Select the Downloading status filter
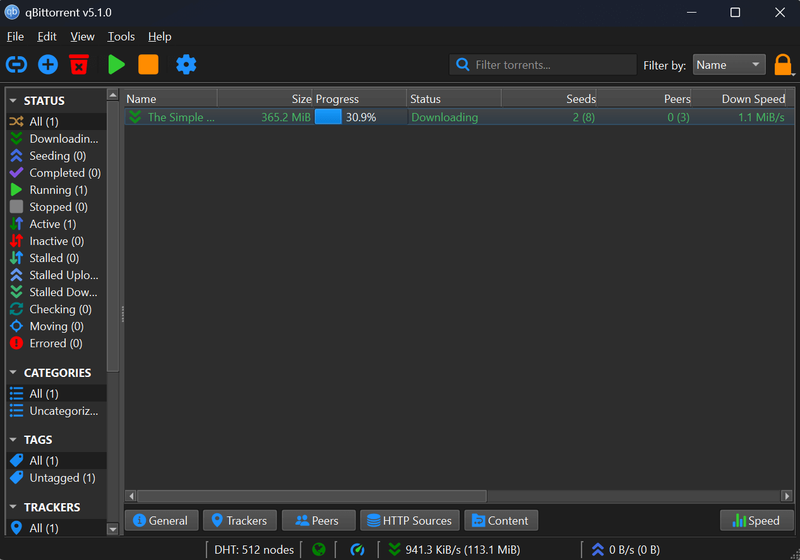This screenshot has height=560, width=800. [56, 139]
